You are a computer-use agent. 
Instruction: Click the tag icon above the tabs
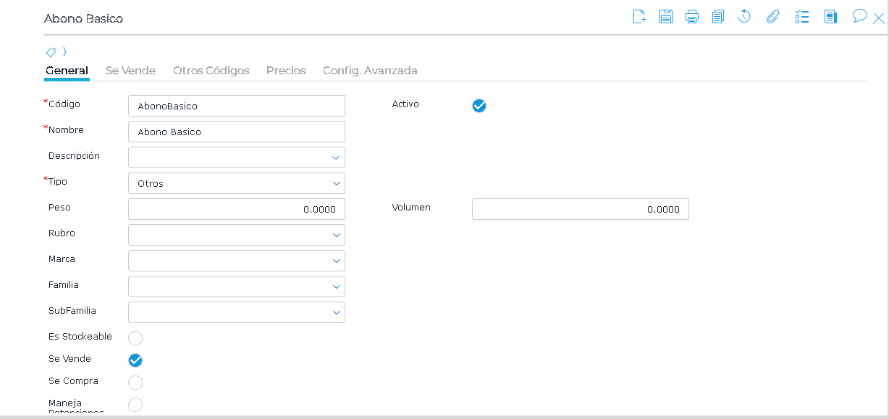pos(51,51)
